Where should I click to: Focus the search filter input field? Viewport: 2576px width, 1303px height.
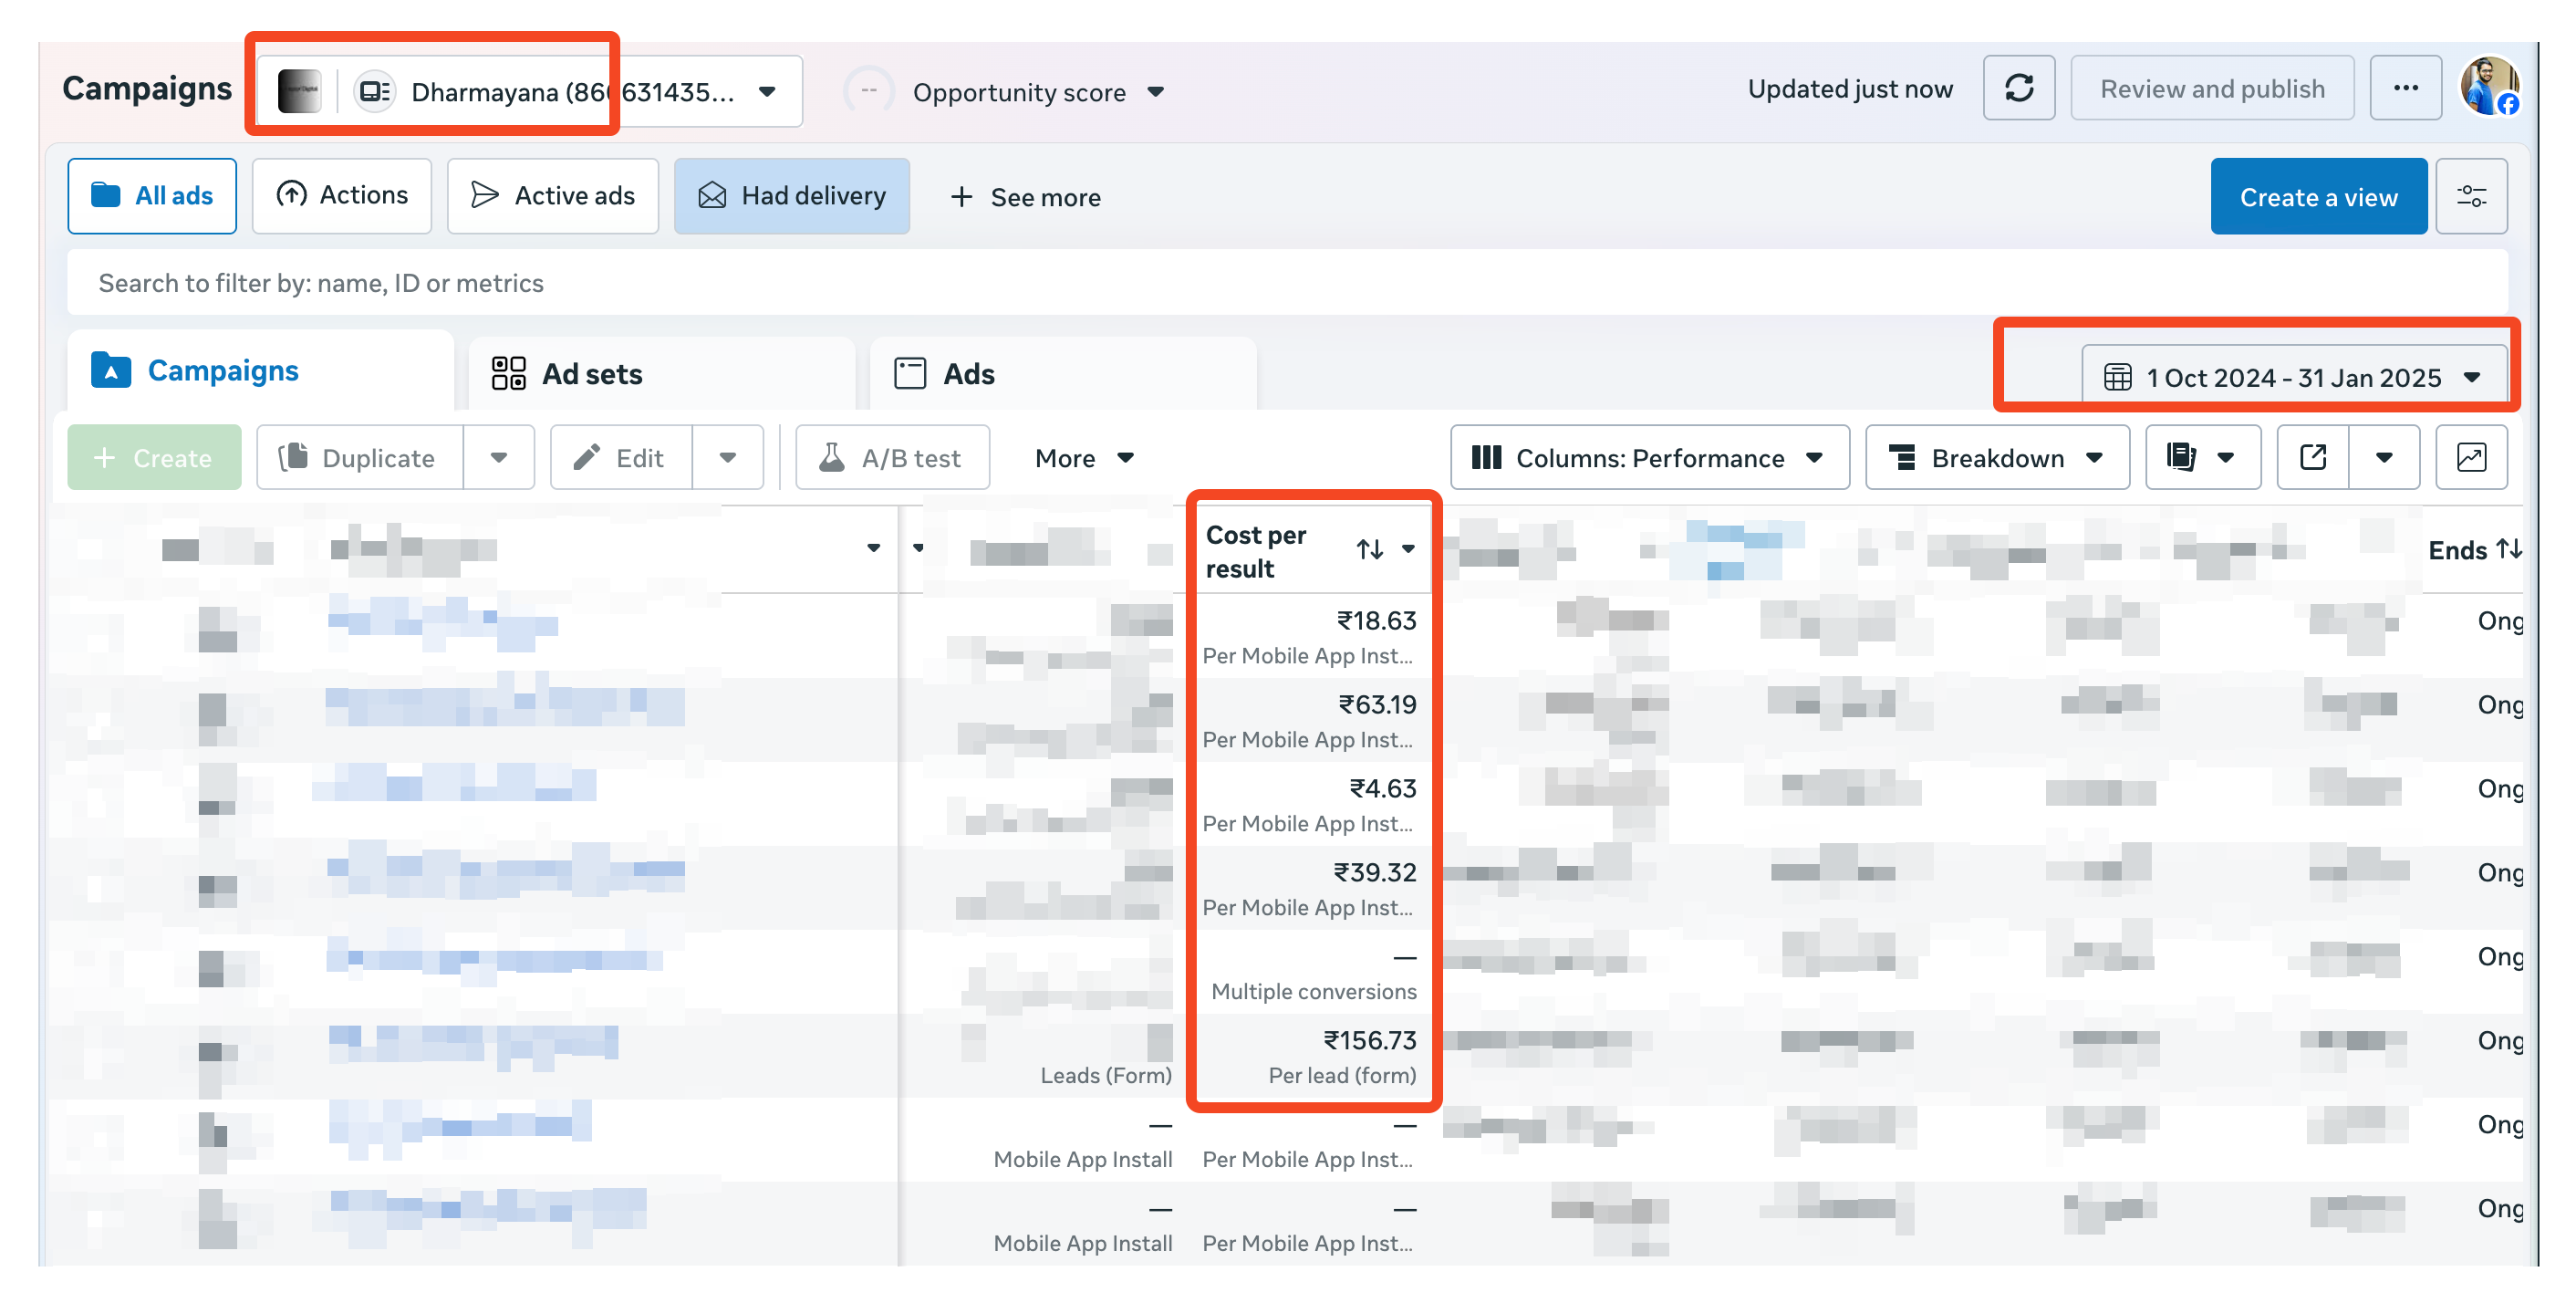tap(1287, 283)
